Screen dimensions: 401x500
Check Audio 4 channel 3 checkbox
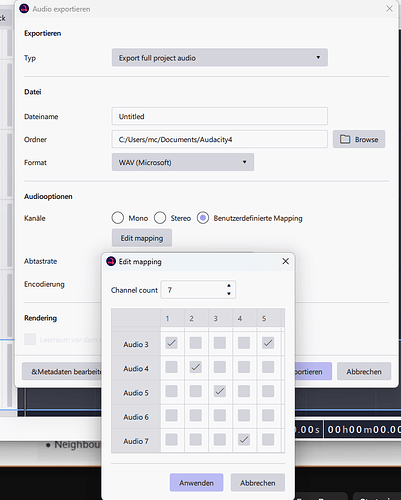(220, 367)
